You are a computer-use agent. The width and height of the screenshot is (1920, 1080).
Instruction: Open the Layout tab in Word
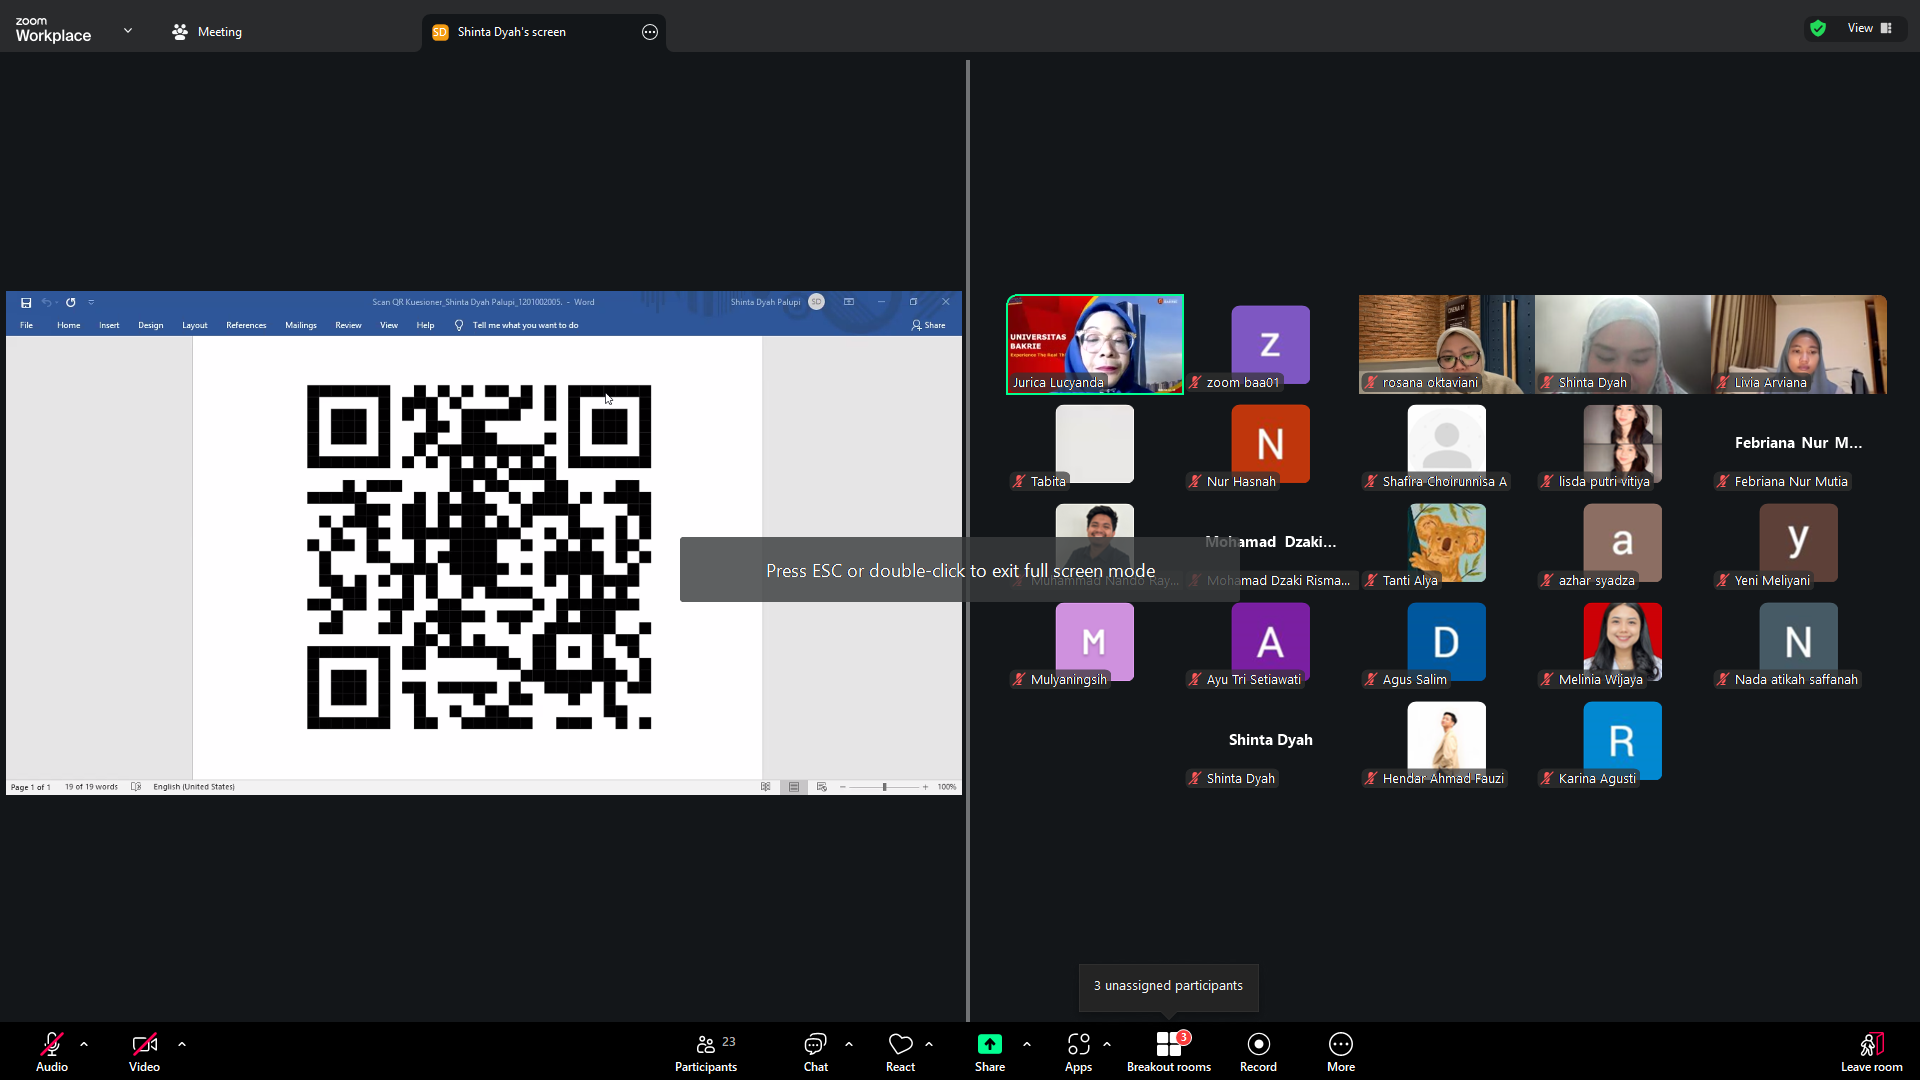click(195, 325)
